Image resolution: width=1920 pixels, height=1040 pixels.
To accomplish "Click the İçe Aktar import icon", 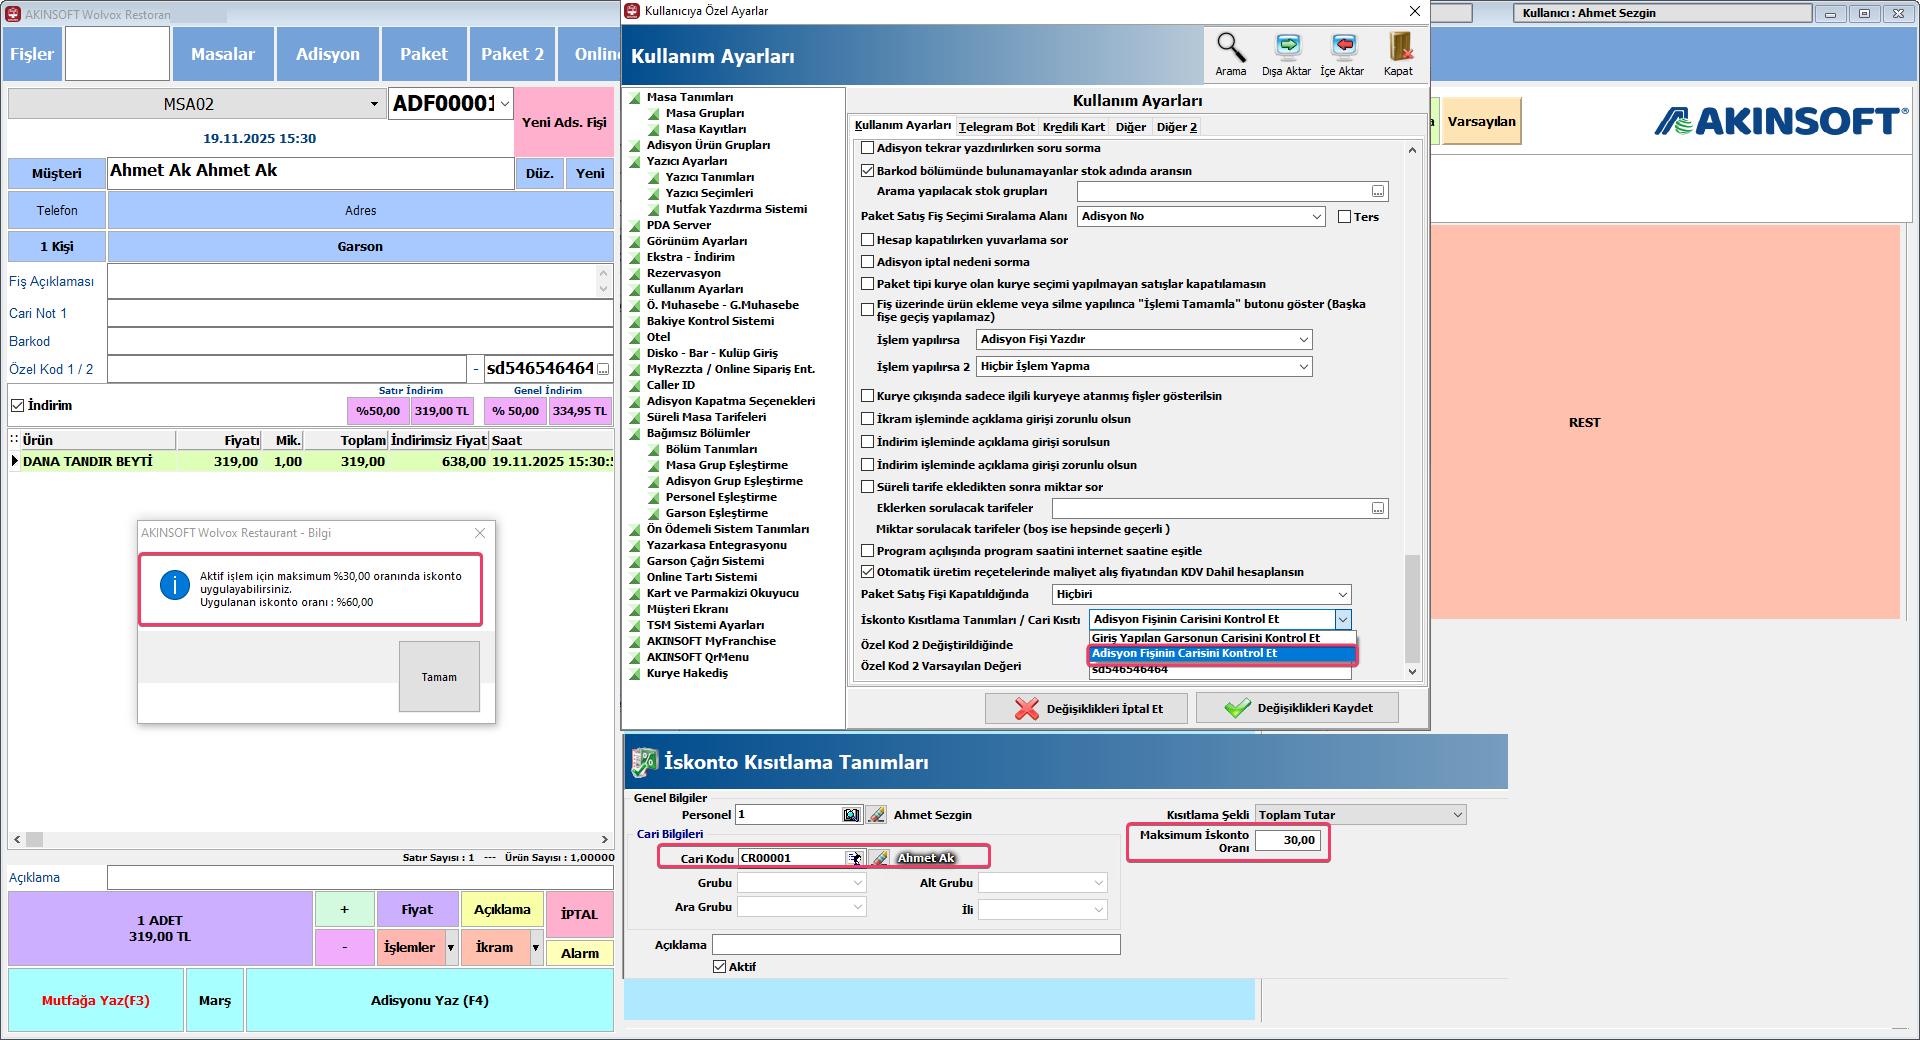I will pos(1343,47).
